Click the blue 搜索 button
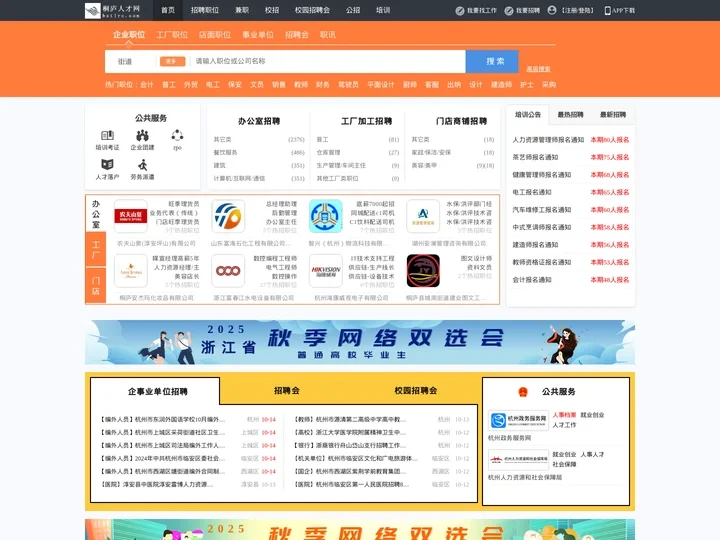The width and height of the screenshot is (720, 540). click(492, 61)
